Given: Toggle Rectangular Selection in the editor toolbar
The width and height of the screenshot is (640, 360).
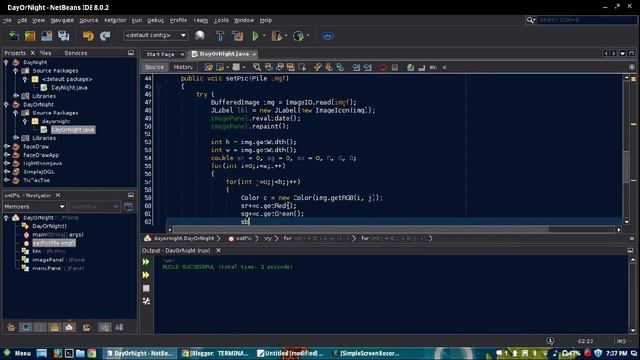Looking at the screenshot, I should pyautogui.click(x=302, y=67).
